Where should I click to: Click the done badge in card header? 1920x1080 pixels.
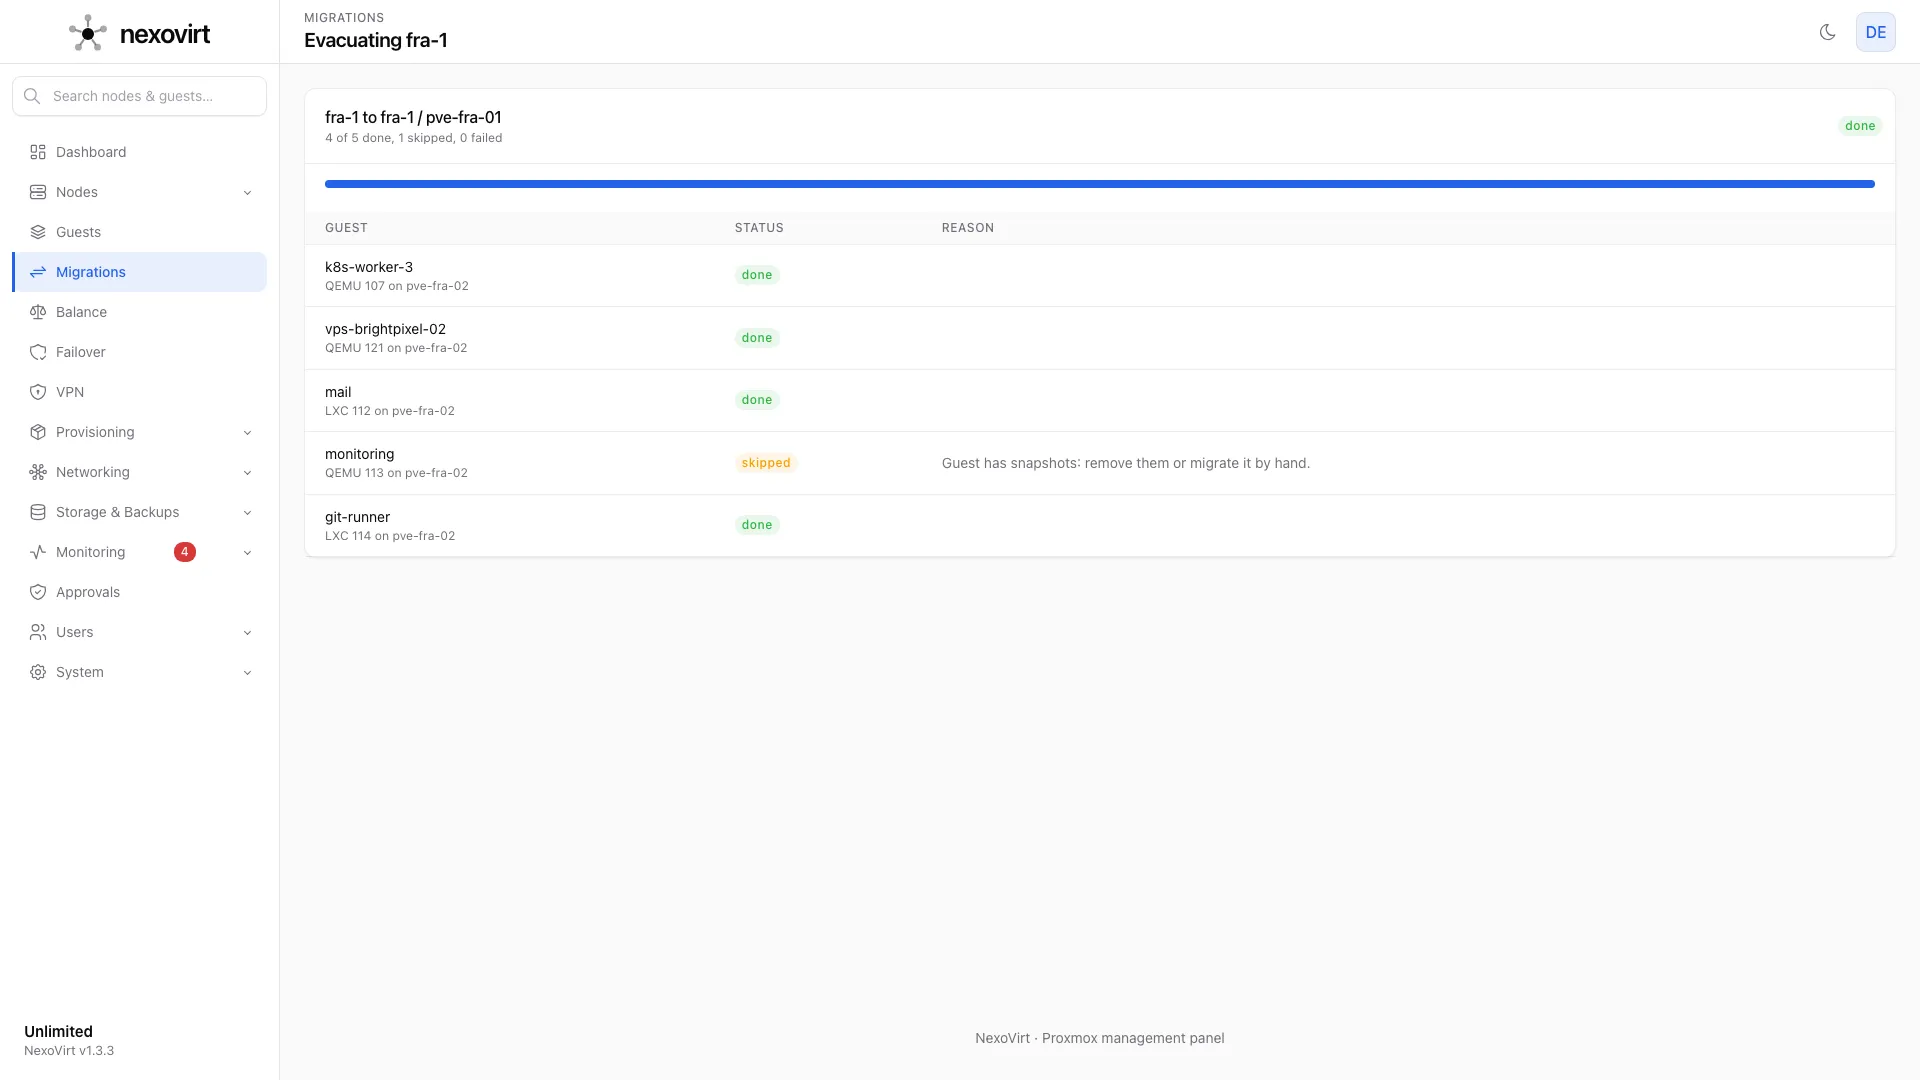click(1860, 126)
